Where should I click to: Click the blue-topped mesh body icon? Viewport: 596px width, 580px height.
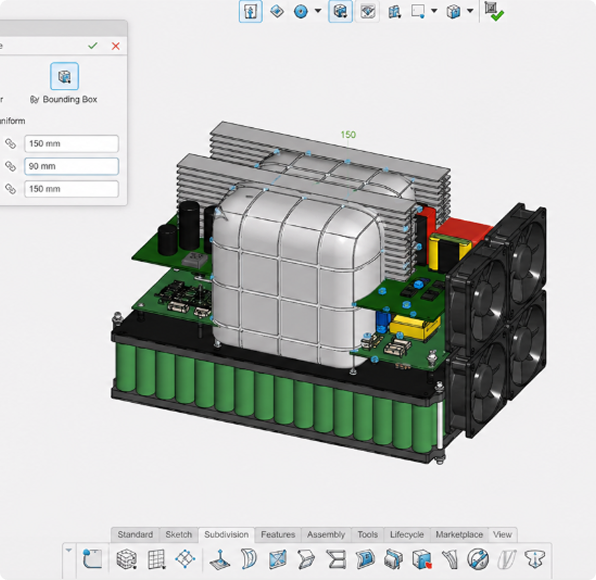393,559
